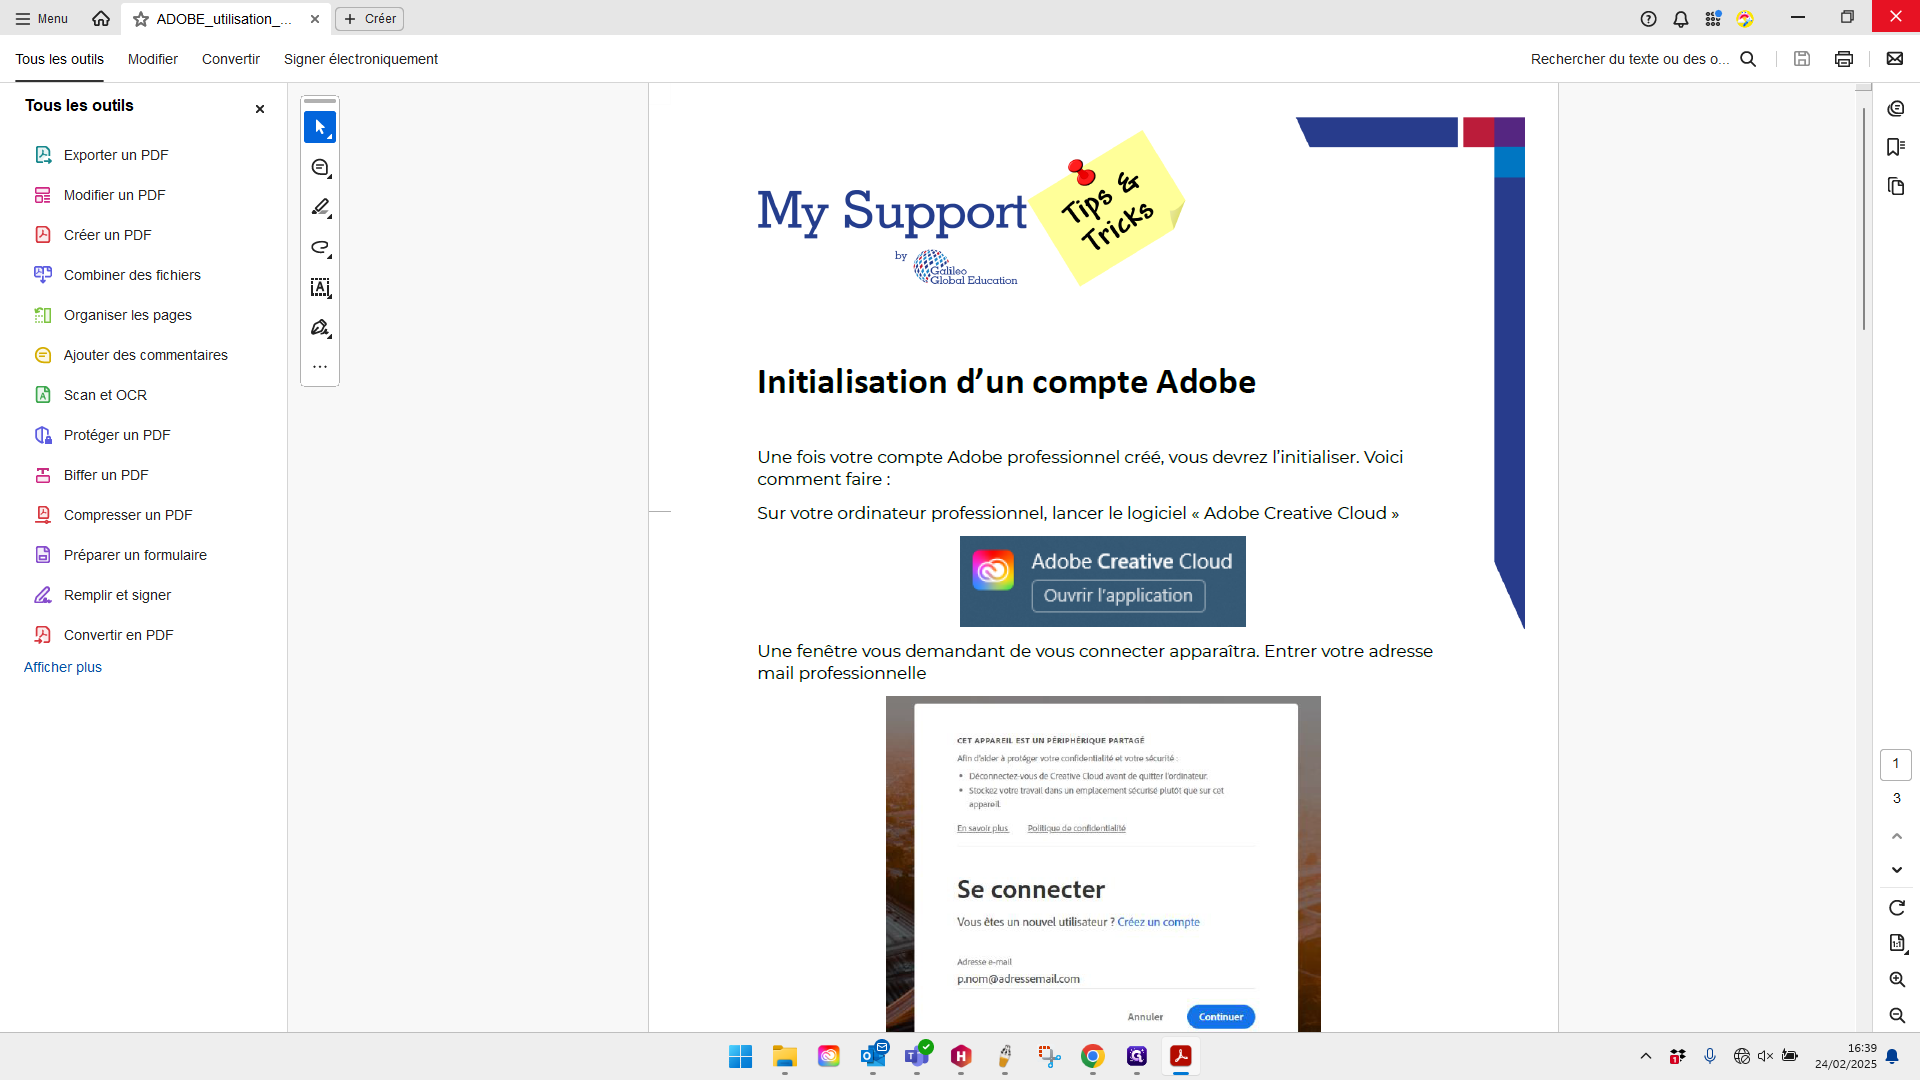Zoom out of the document
This screenshot has width=1920, height=1080.
pyautogui.click(x=1897, y=1016)
